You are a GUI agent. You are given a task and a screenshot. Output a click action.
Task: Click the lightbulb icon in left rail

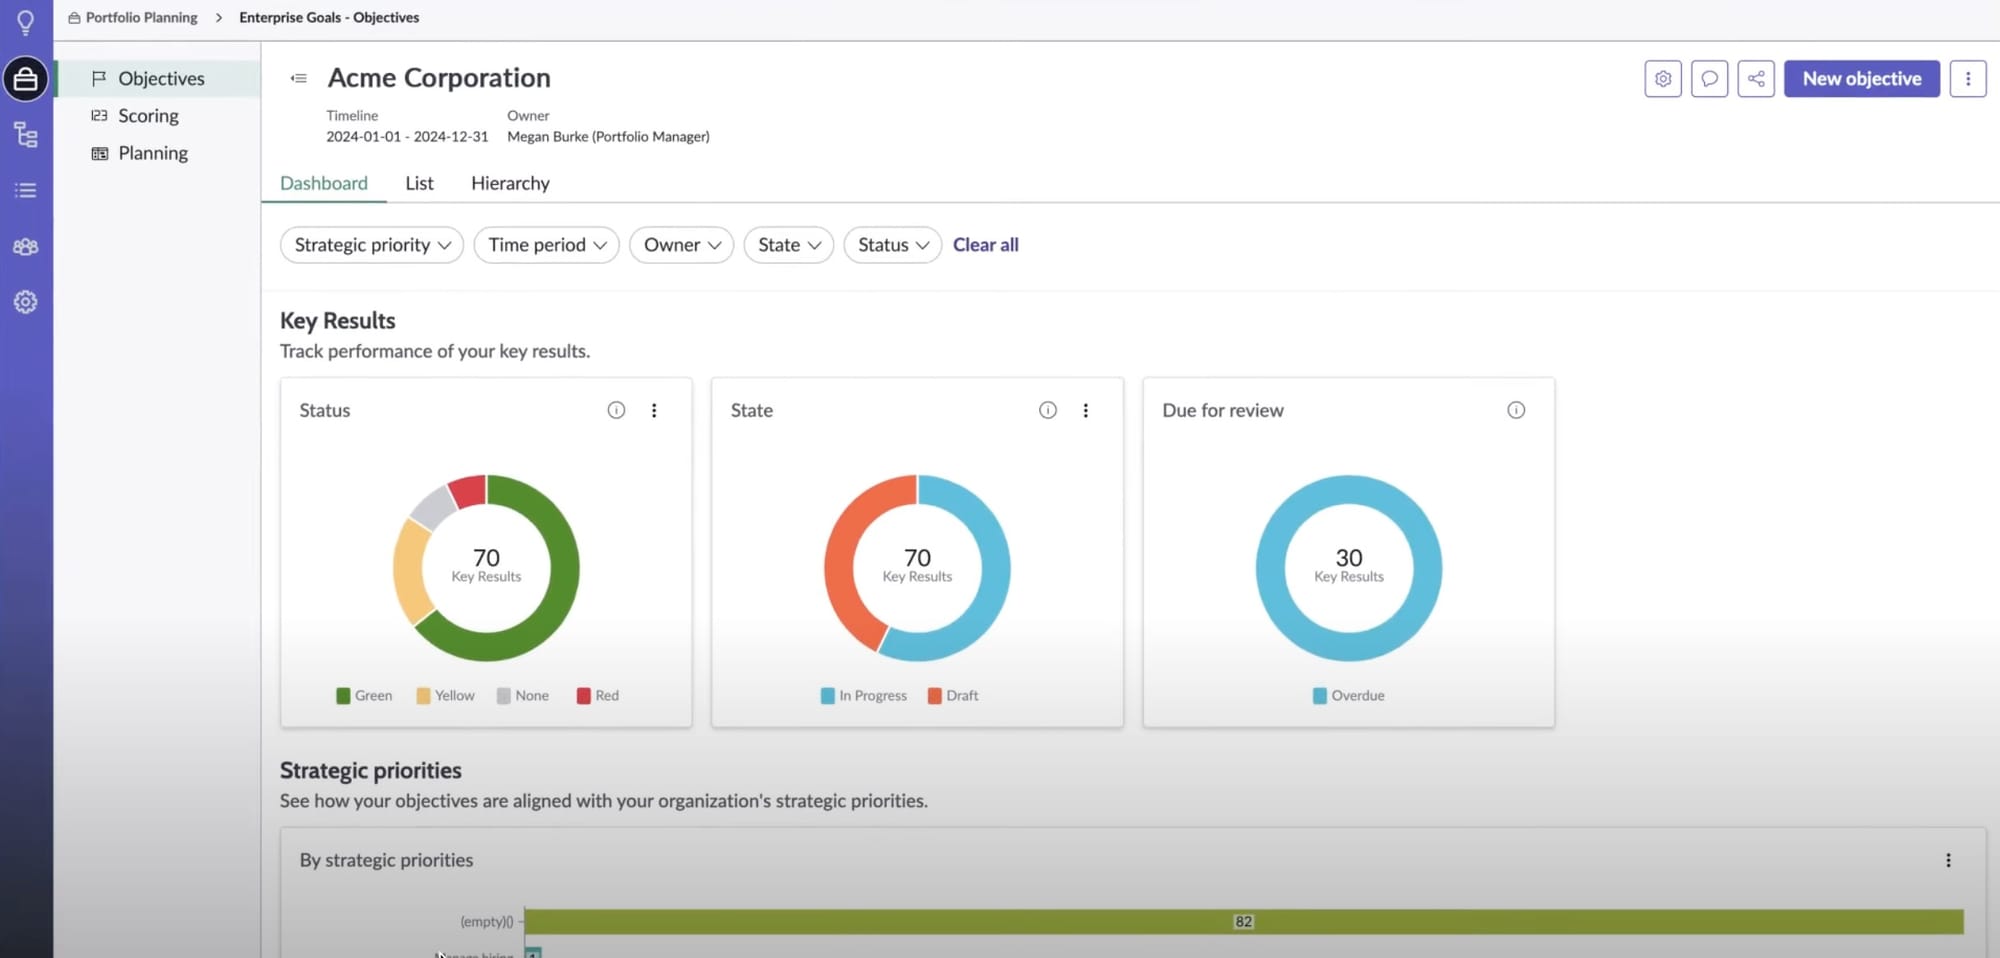point(26,21)
